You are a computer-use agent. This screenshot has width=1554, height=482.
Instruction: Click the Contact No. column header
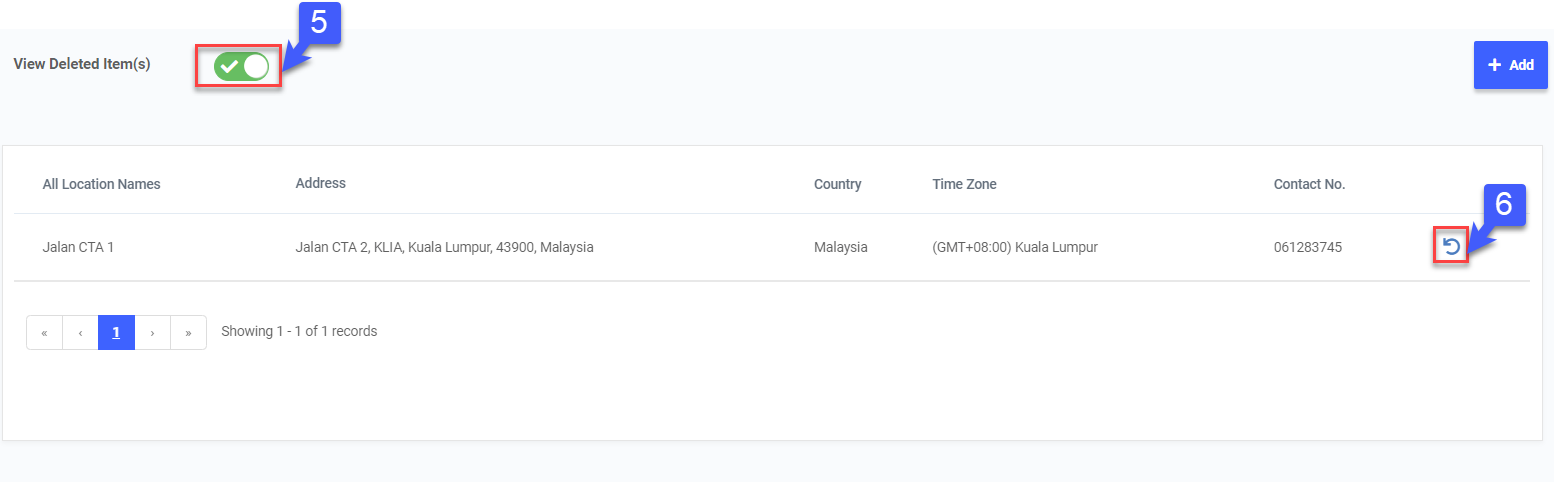click(x=1309, y=184)
